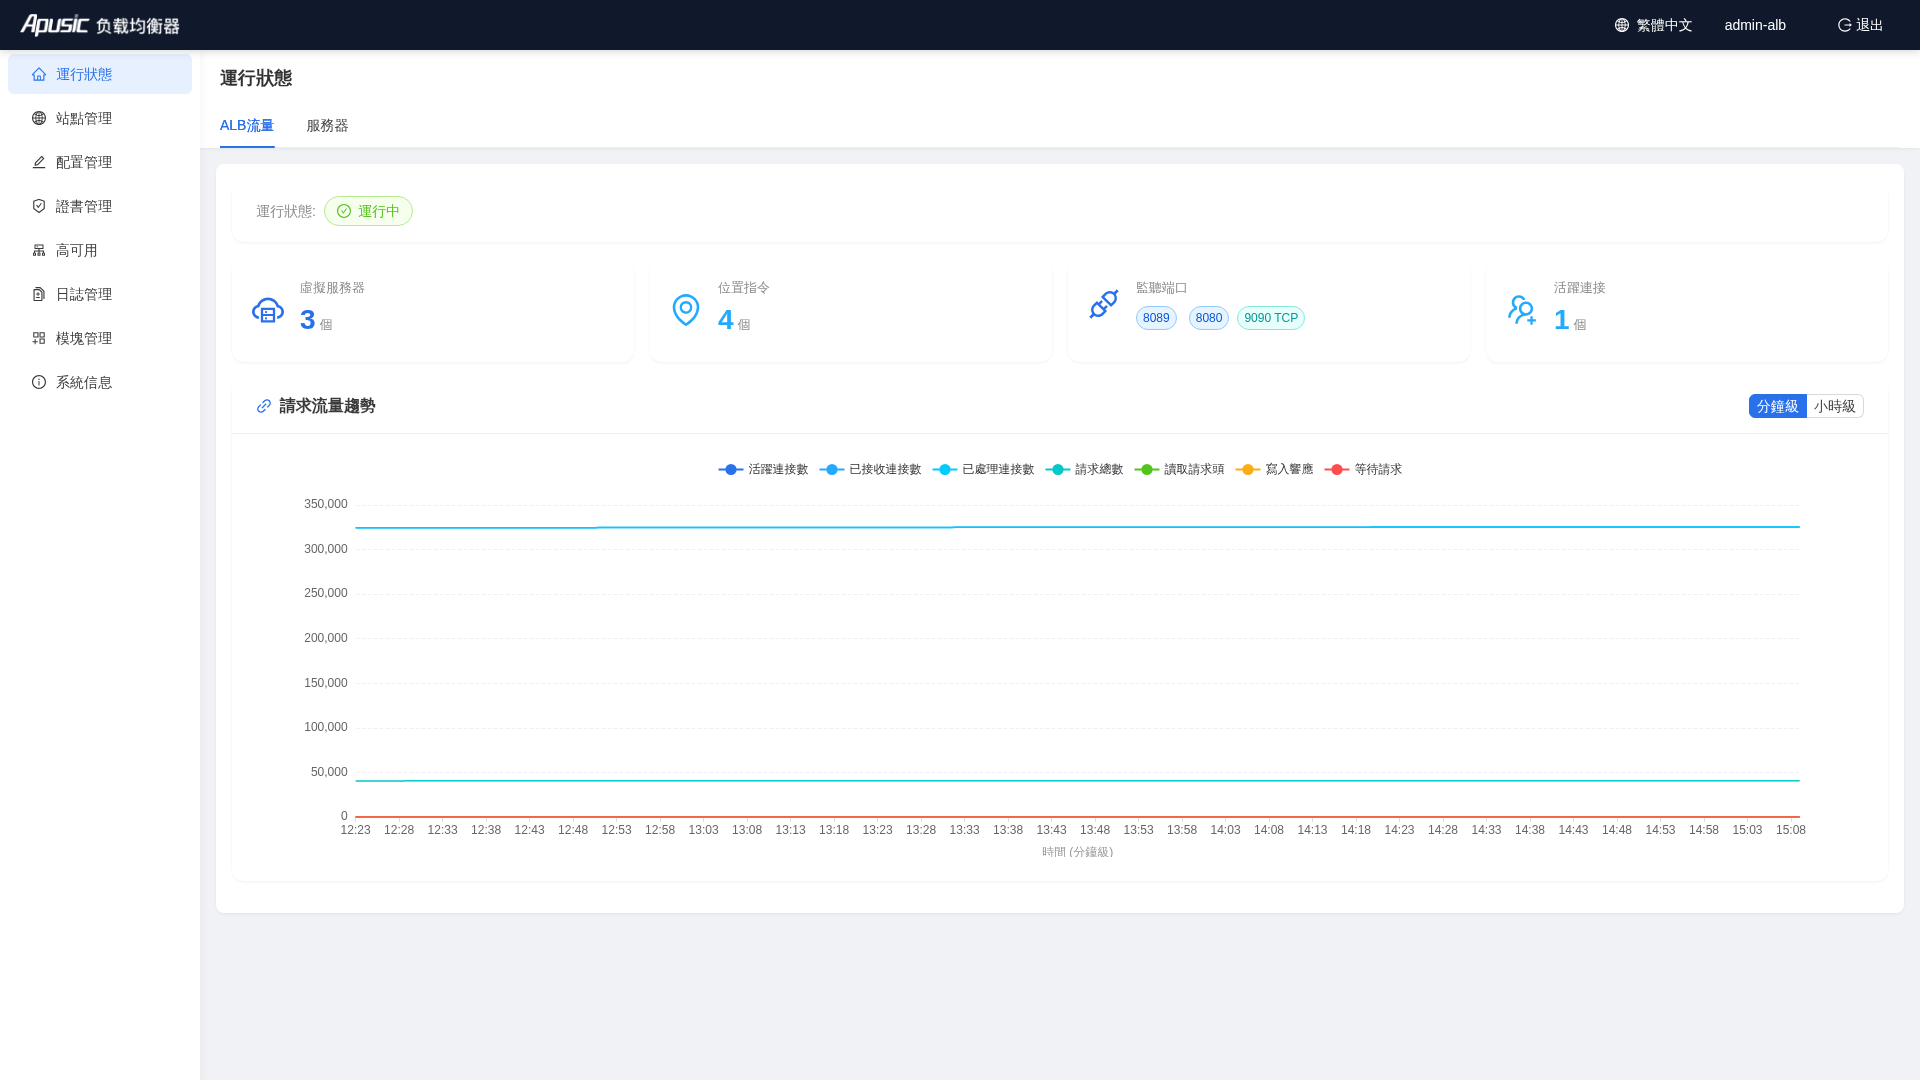This screenshot has width=1920, height=1080.
Task: Click the shield icon beside 證書管理
Action: click(x=39, y=206)
